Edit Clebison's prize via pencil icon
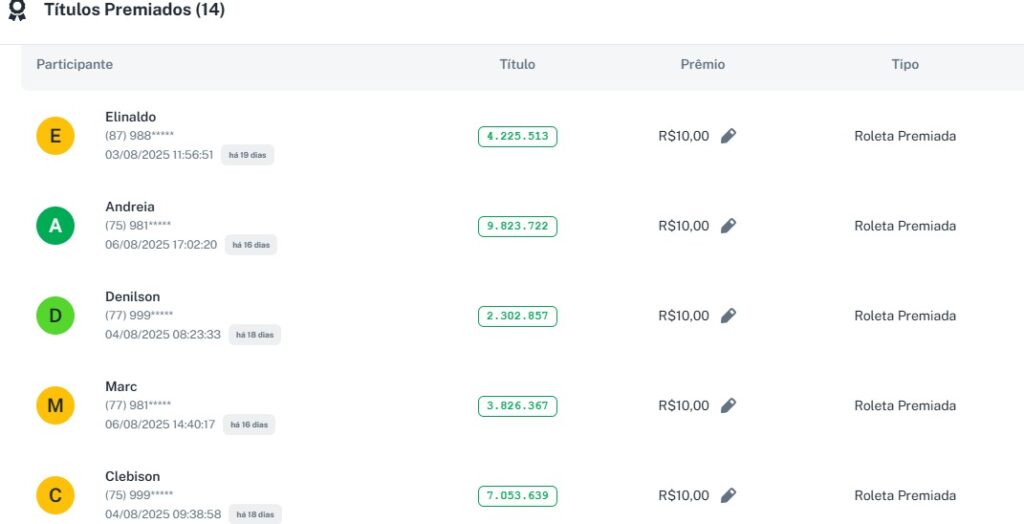 coord(728,496)
